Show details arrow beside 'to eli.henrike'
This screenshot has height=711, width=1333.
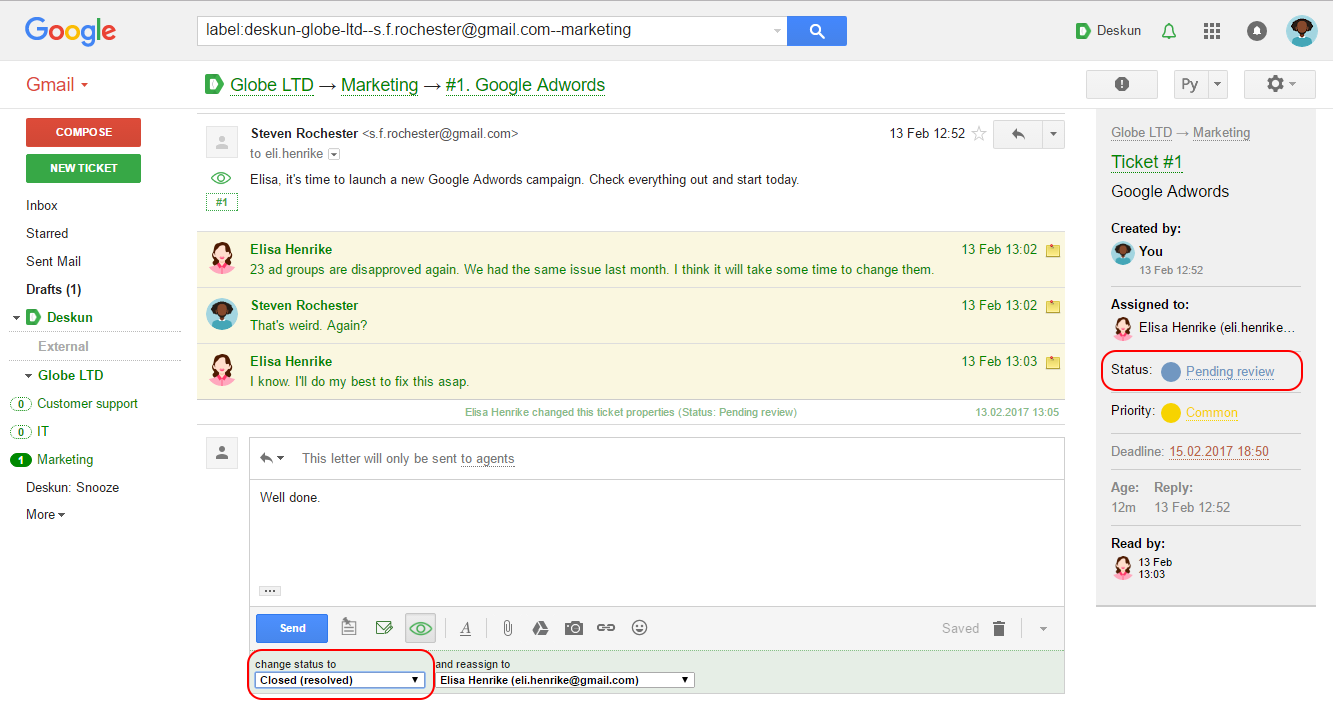[334, 154]
